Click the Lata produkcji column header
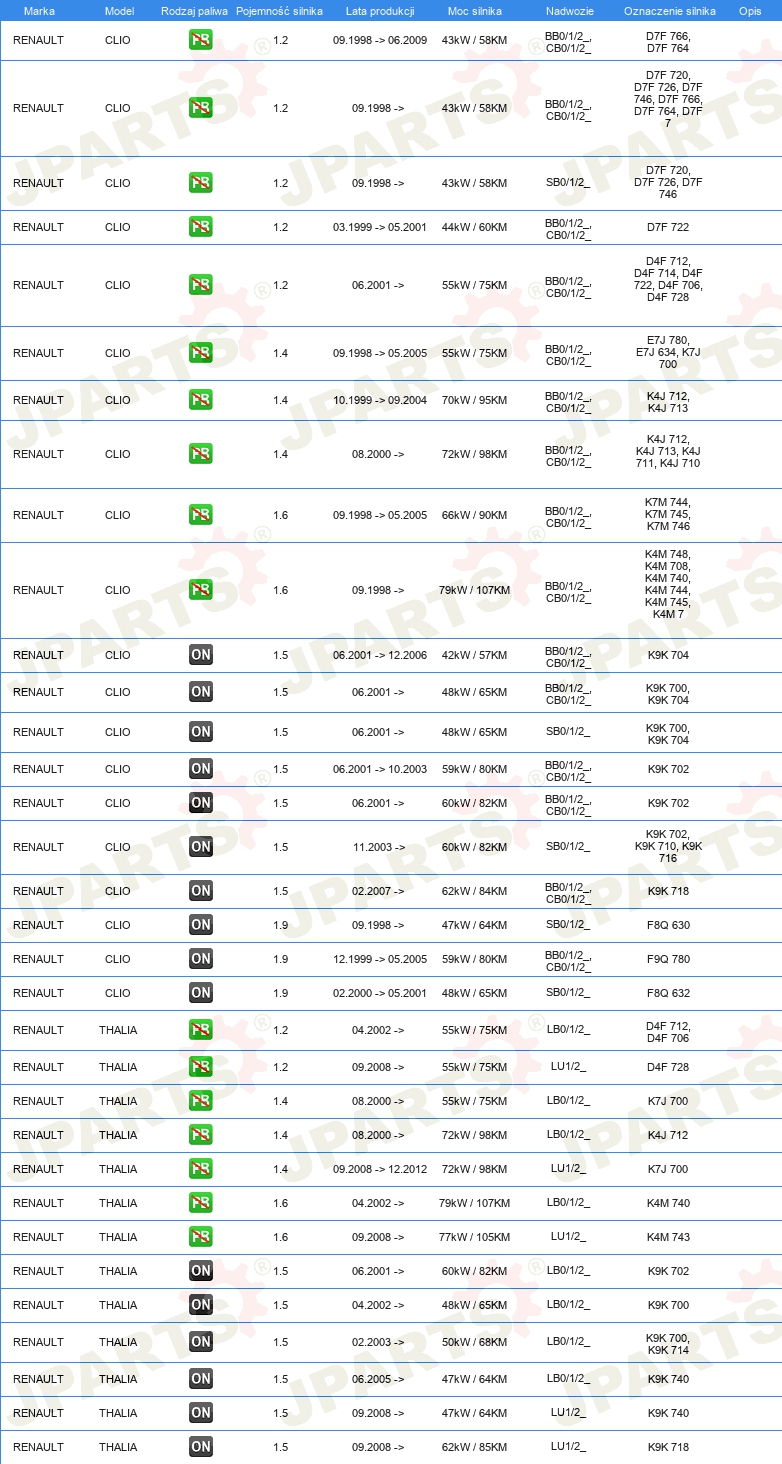This screenshot has width=782, height=1464. [380, 11]
